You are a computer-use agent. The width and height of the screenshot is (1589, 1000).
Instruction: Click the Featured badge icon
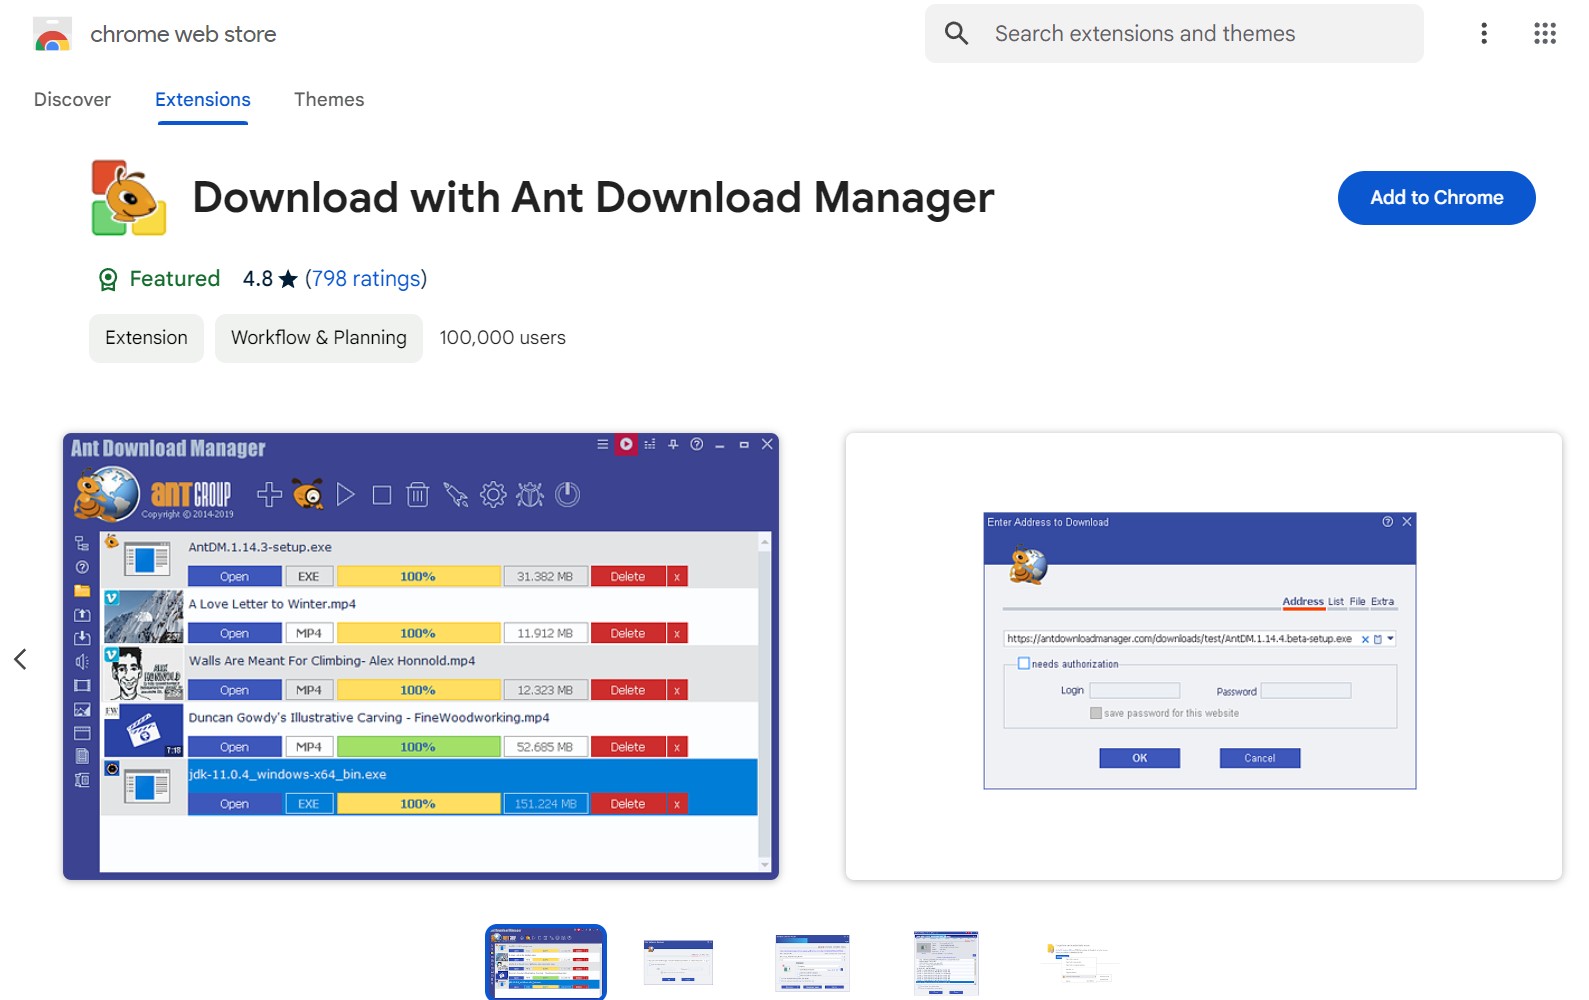[108, 279]
